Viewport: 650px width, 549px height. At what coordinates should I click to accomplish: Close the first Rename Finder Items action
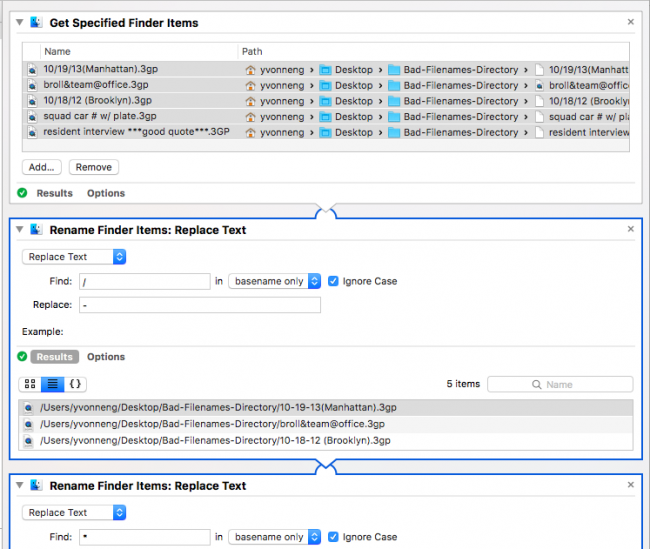tap(630, 229)
